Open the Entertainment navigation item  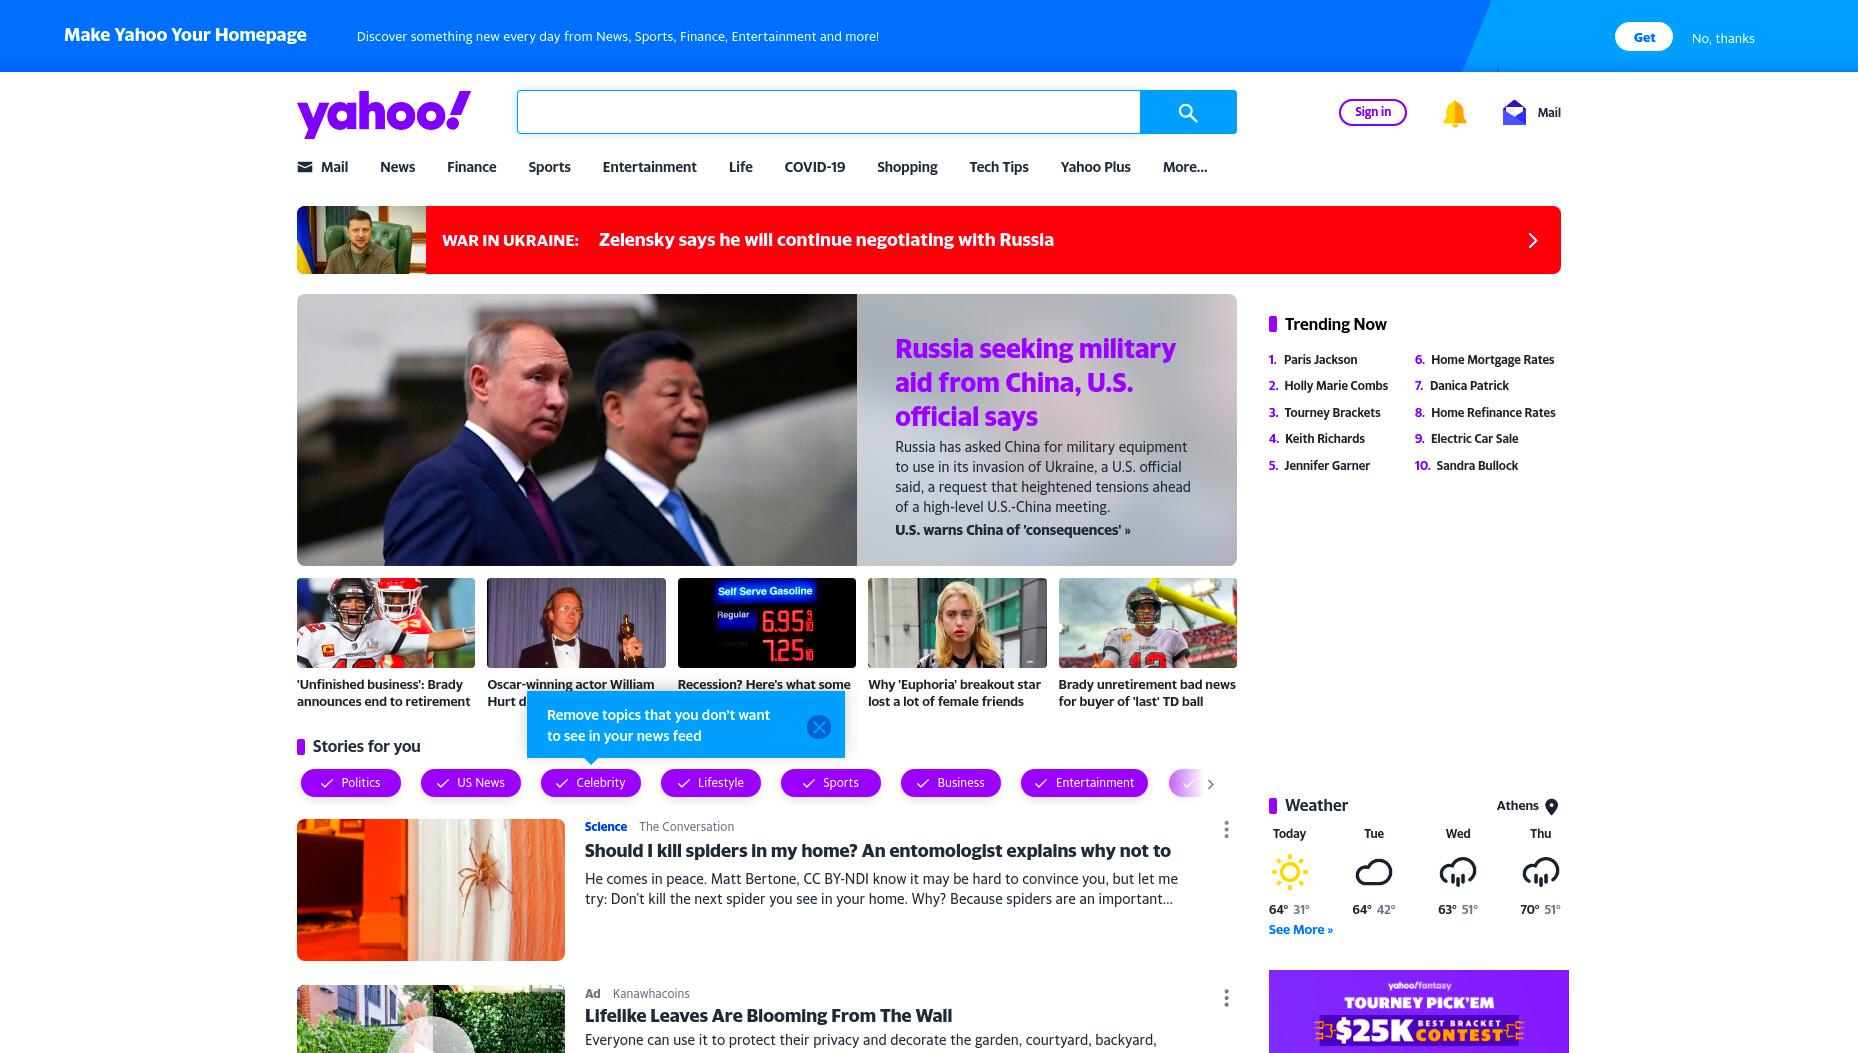pos(650,167)
